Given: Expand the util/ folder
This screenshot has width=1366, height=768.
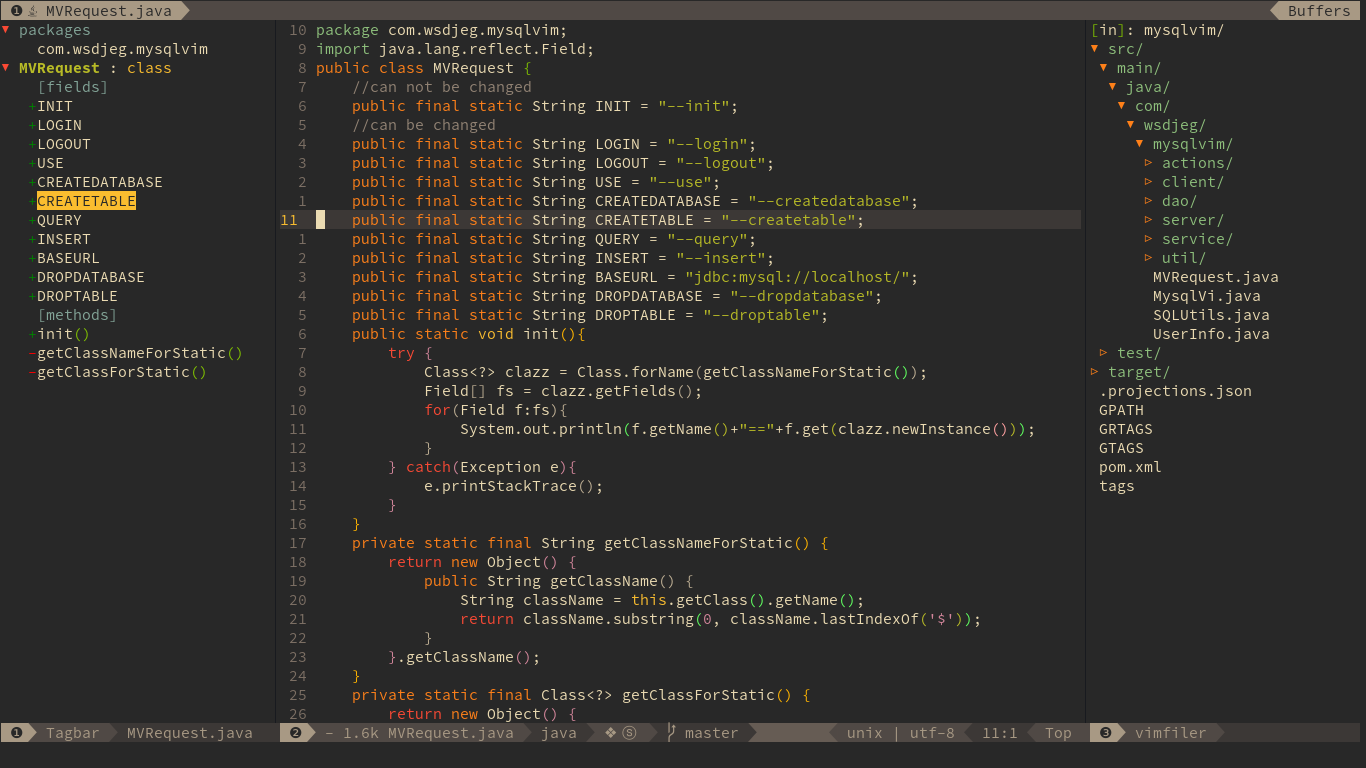Looking at the screenshot, I should tap(1149, 258).
